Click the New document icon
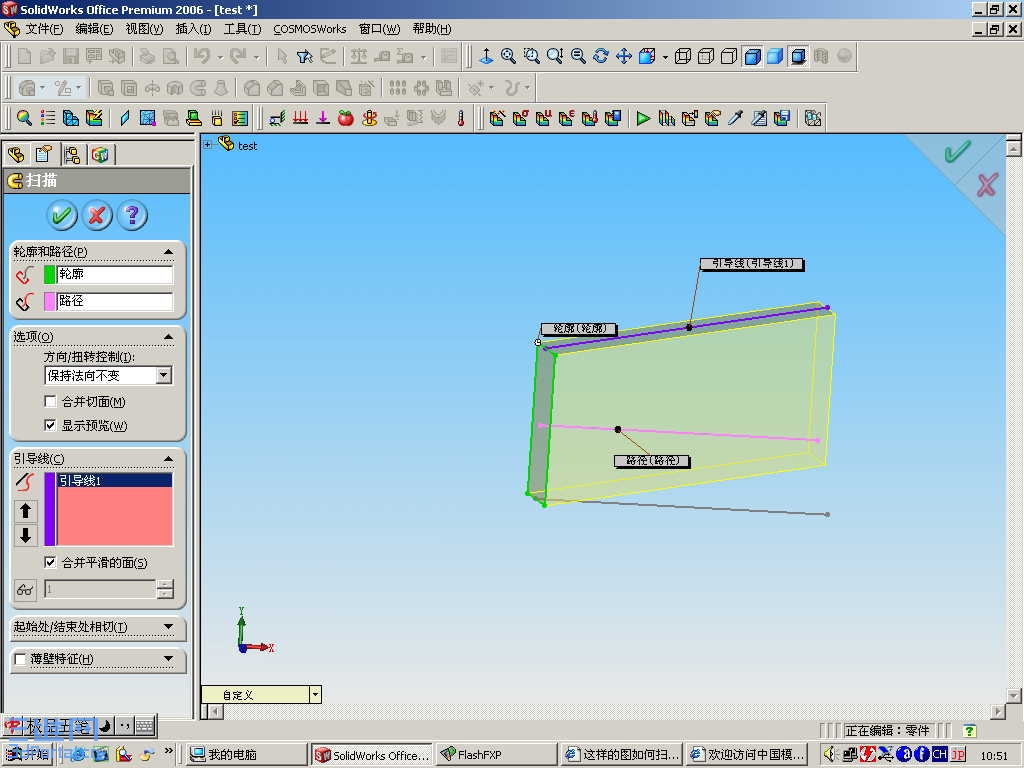Viewport: 1024px width, 768px height. pyautogui.click(x=24, y=56)
